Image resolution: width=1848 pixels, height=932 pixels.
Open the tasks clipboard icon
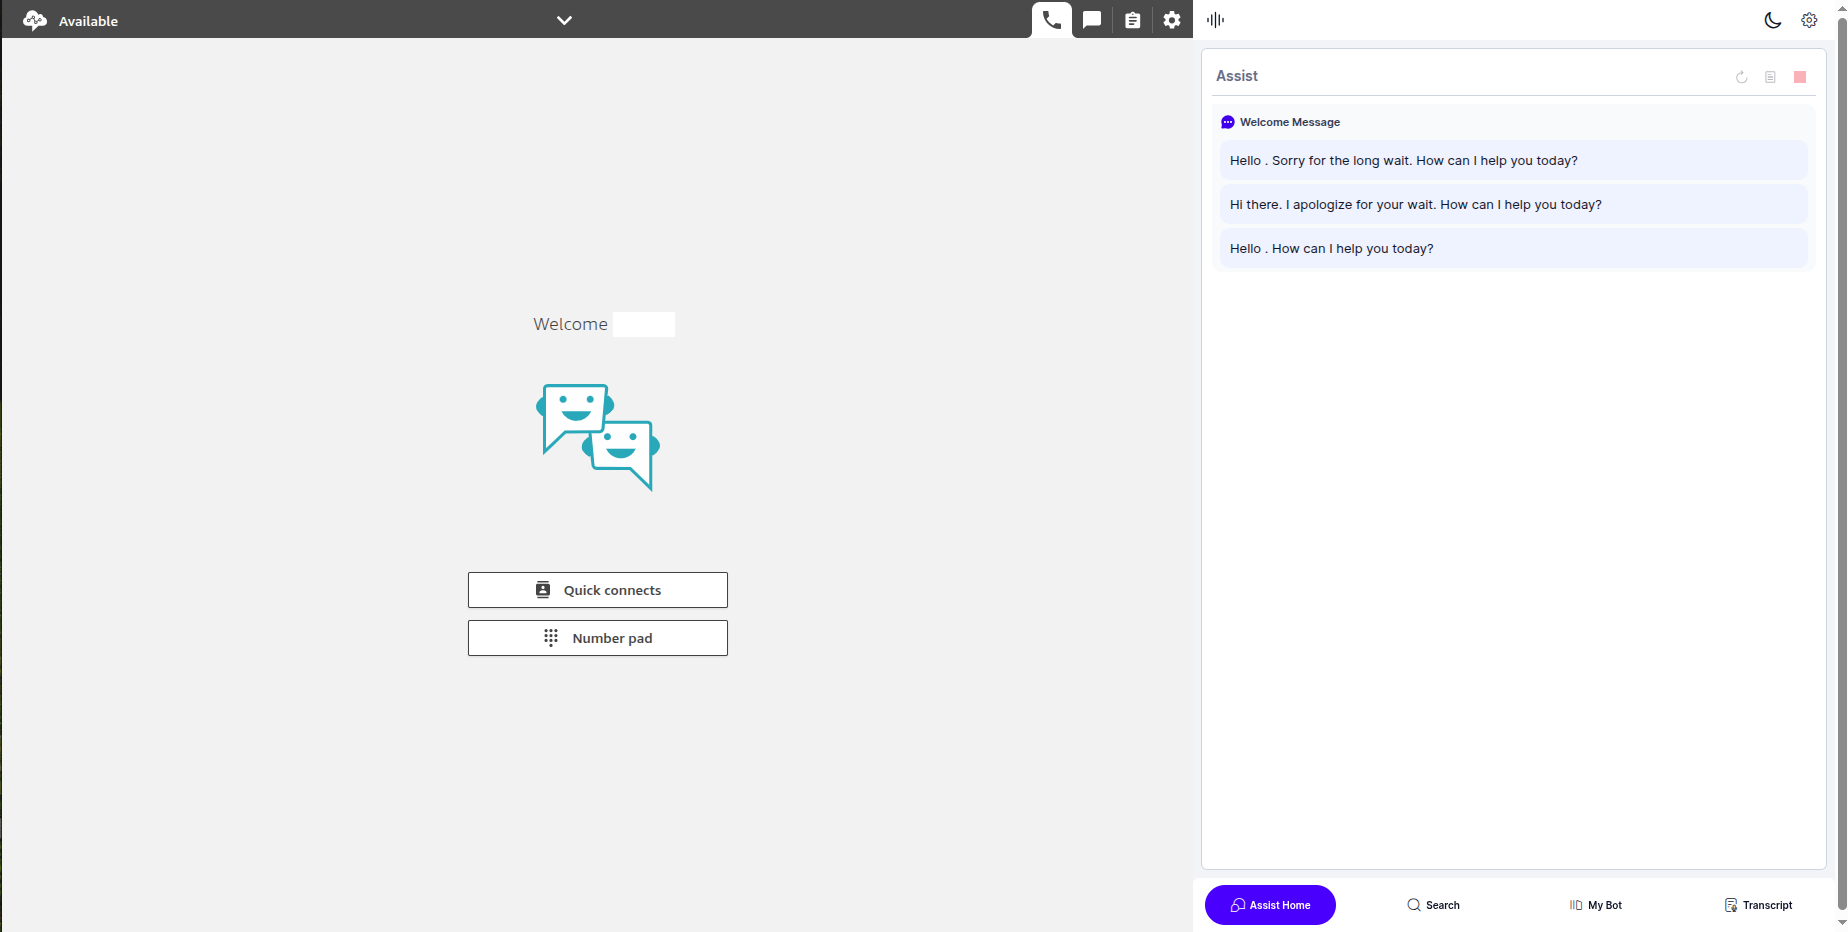coord(1132,20)
